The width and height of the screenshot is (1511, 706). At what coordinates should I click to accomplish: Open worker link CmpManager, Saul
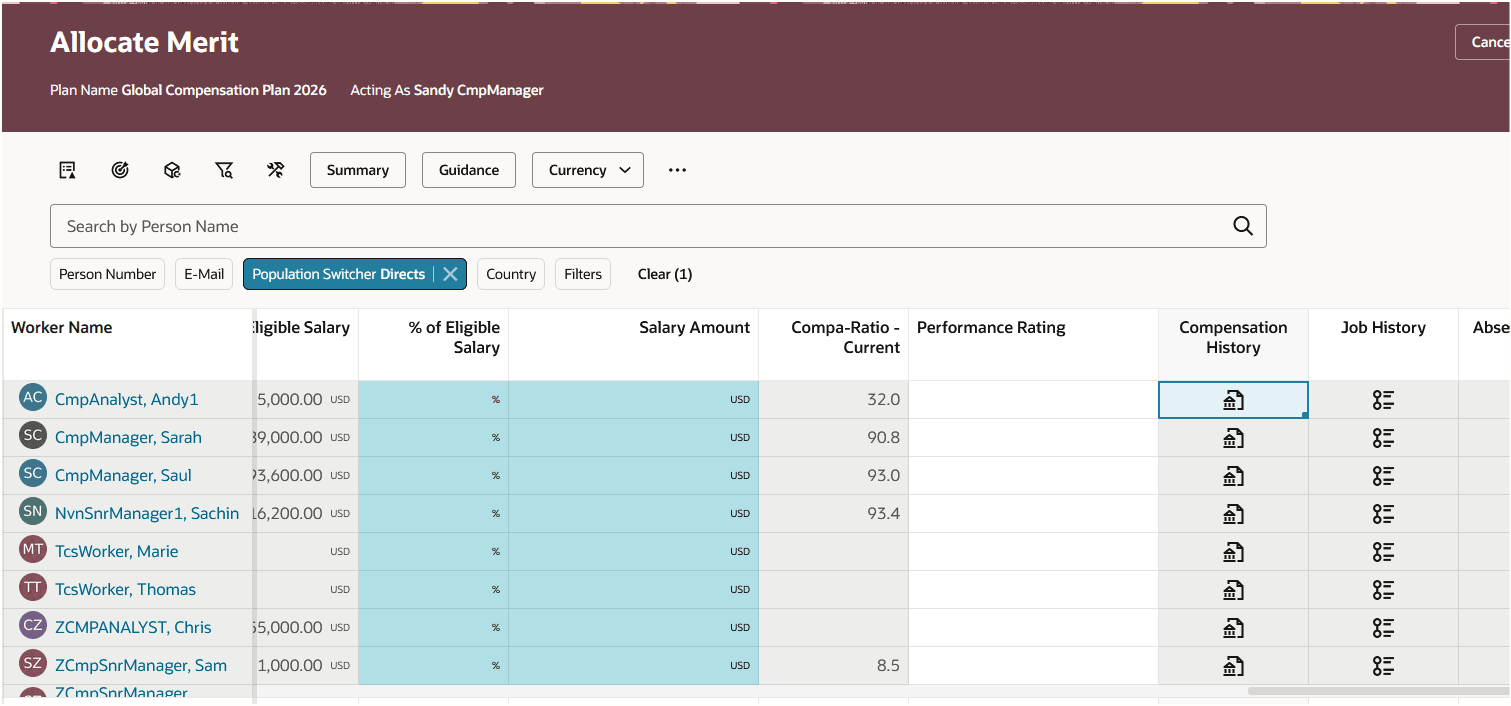123,476
